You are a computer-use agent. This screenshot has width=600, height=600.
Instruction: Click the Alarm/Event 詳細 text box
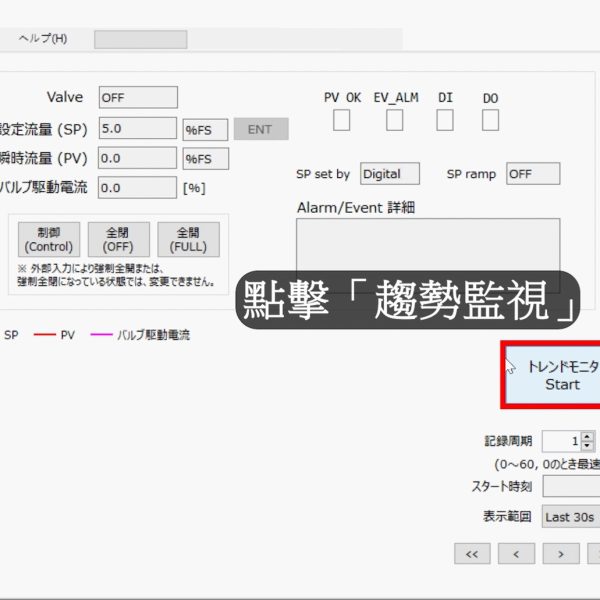(428, 255)
